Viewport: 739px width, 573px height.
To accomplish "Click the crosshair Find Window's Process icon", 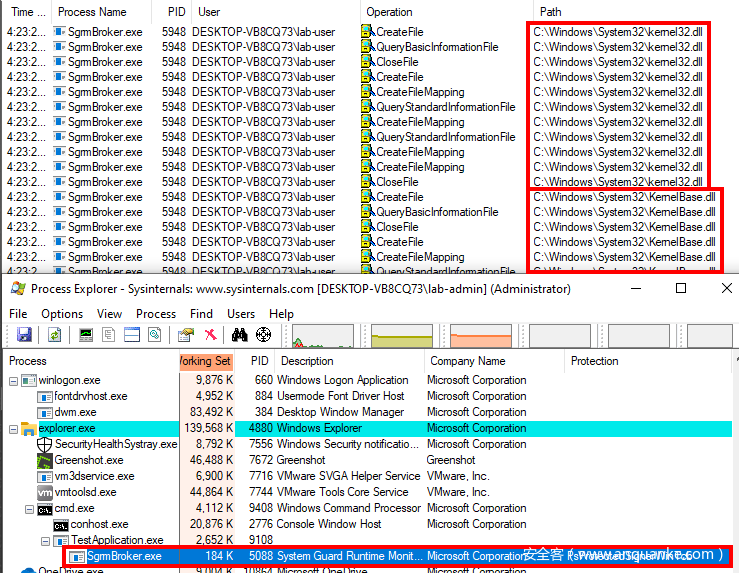I will coord(263,335).
